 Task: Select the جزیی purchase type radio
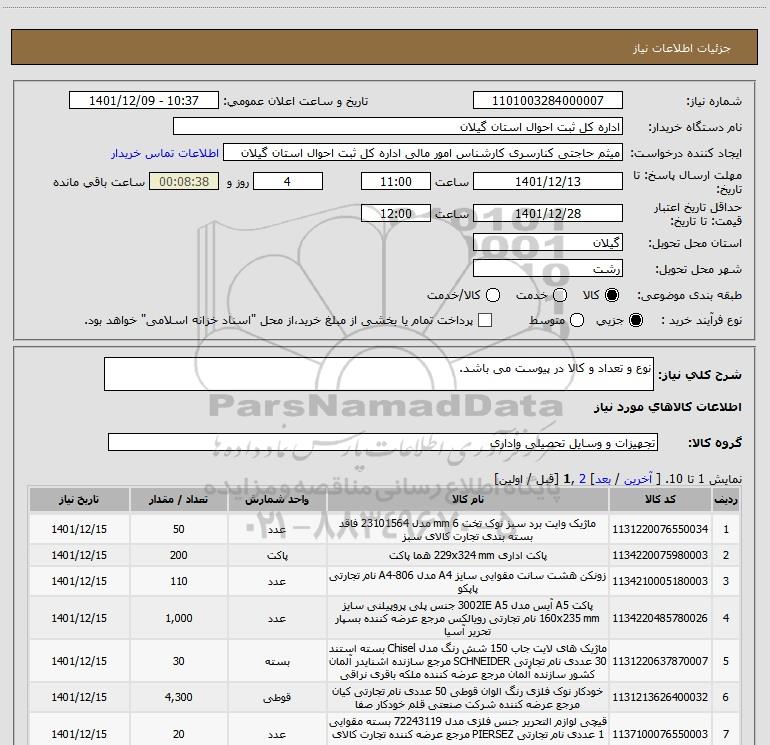pos(635,320)
